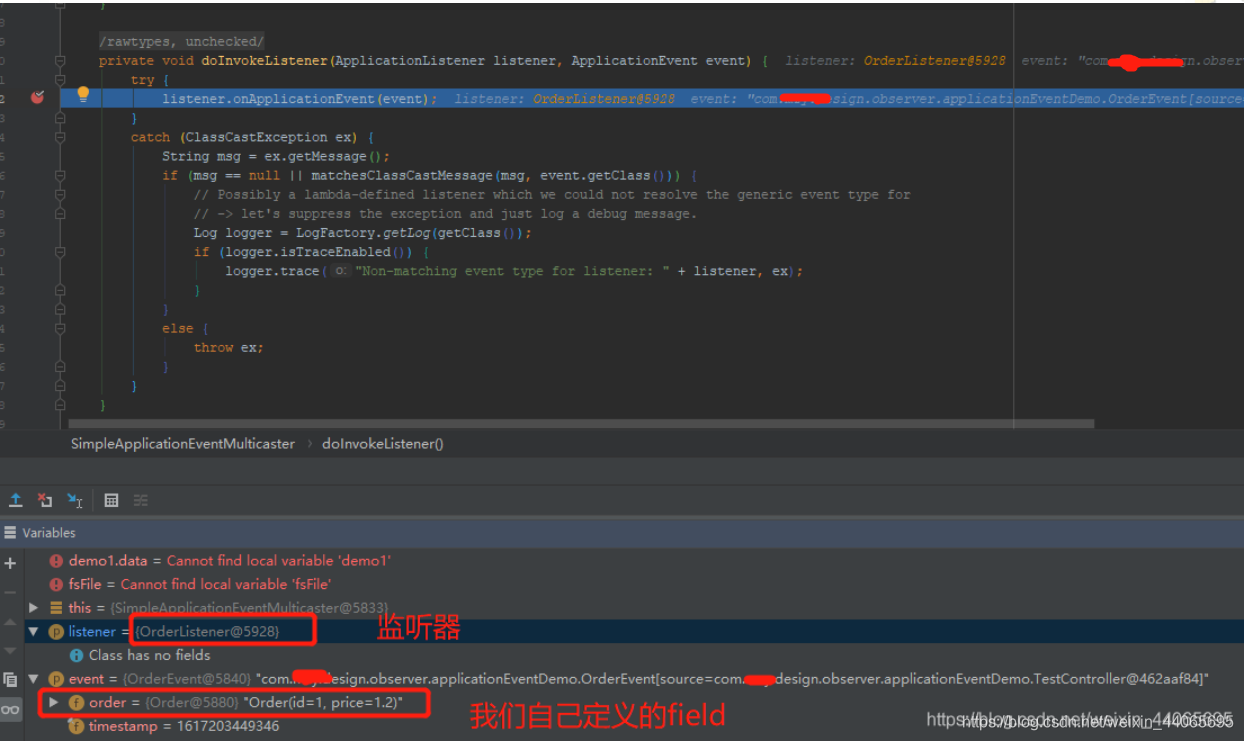Collapse the event variable node

click(x=34, y=679)
